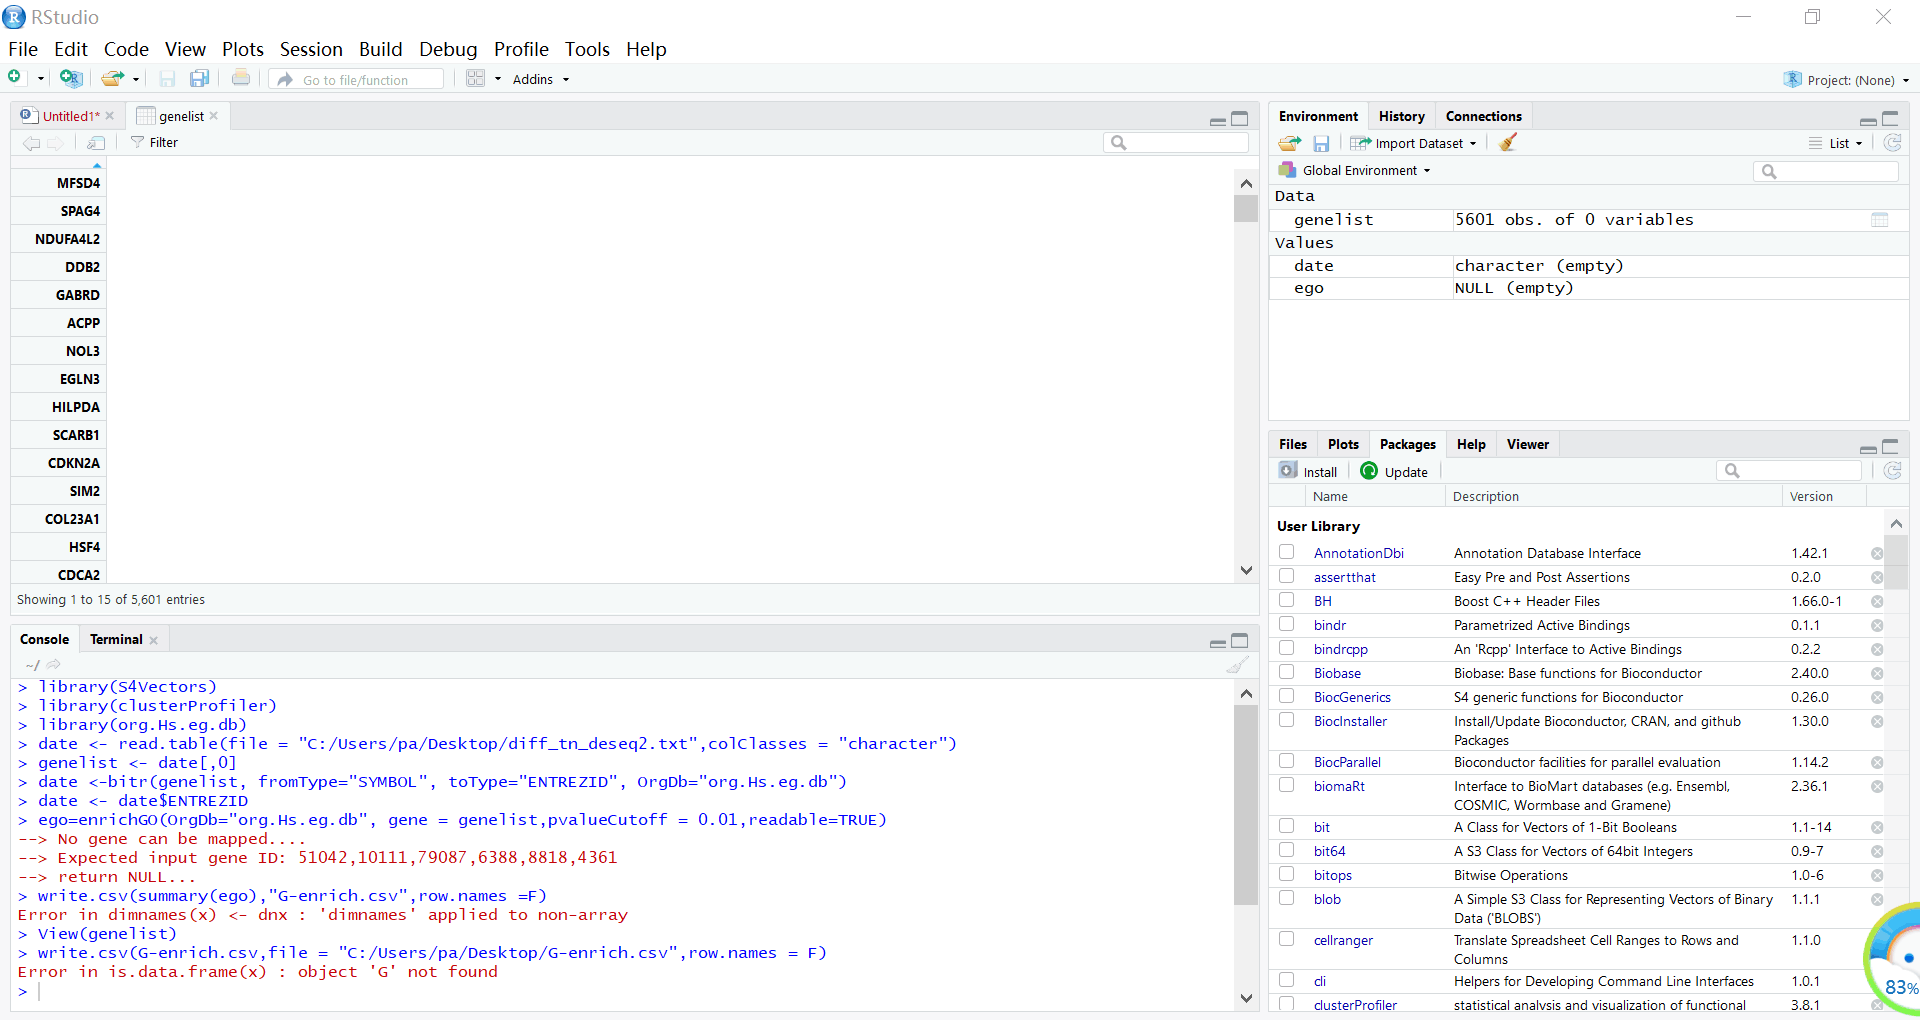Screen dimensions: 1920x1020
Task: Click the Print icon in main toolbar
Action: click(x=241, y=79)
